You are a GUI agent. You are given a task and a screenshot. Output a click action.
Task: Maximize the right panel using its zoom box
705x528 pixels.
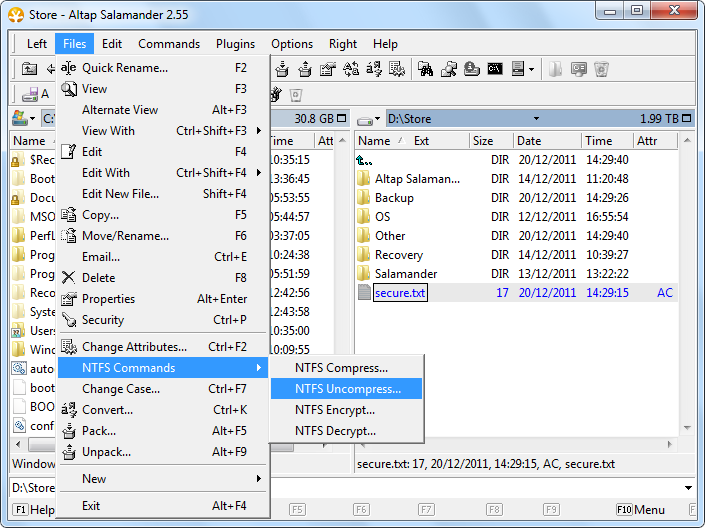point(686,118)
